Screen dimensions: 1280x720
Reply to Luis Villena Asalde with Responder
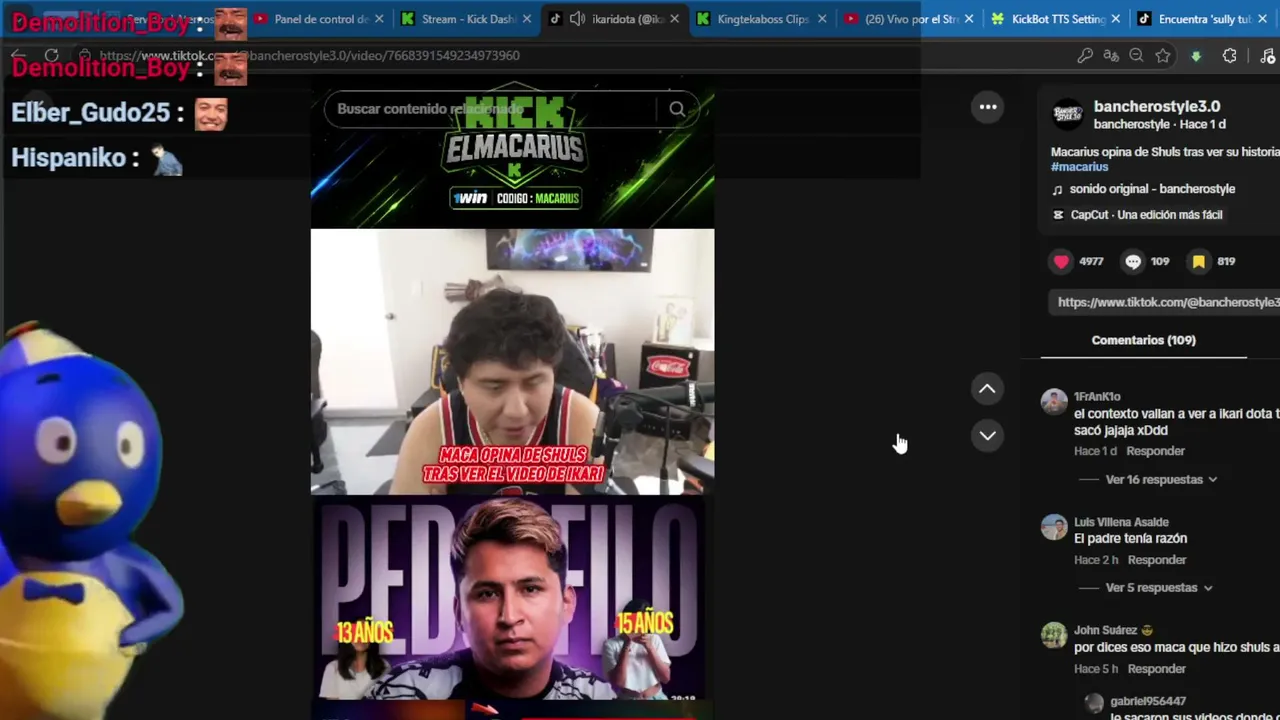click(1157, 560)
